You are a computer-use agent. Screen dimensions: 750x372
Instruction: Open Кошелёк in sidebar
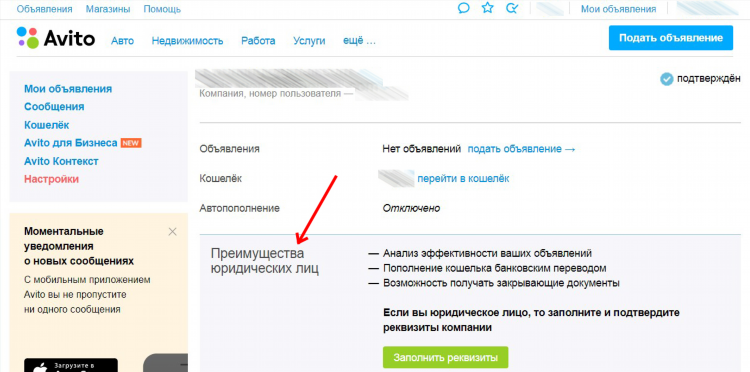[x=46, y=125]
